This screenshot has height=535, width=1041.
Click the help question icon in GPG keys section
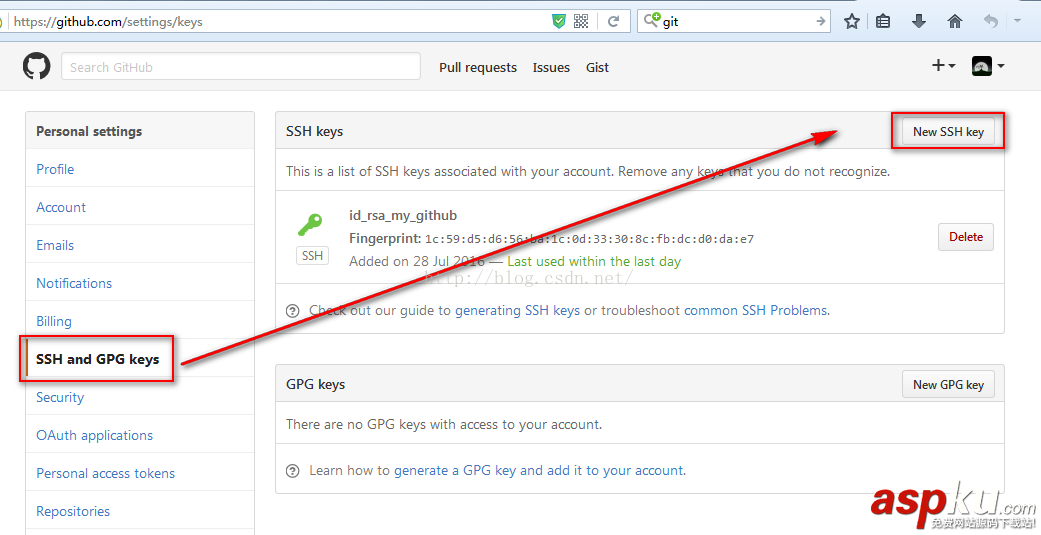292,471
